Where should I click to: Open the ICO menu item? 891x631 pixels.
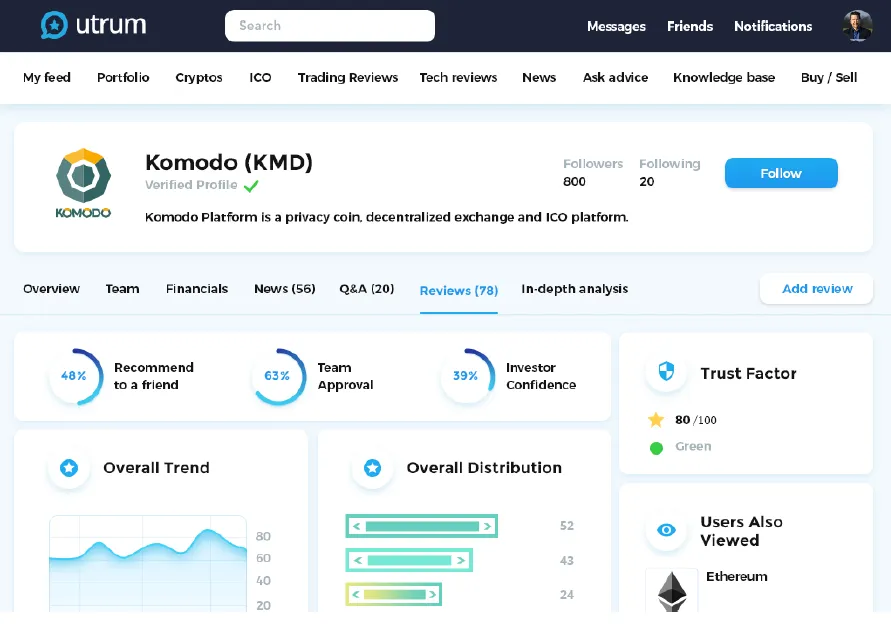pyautogui.click(x=260, y=77)
